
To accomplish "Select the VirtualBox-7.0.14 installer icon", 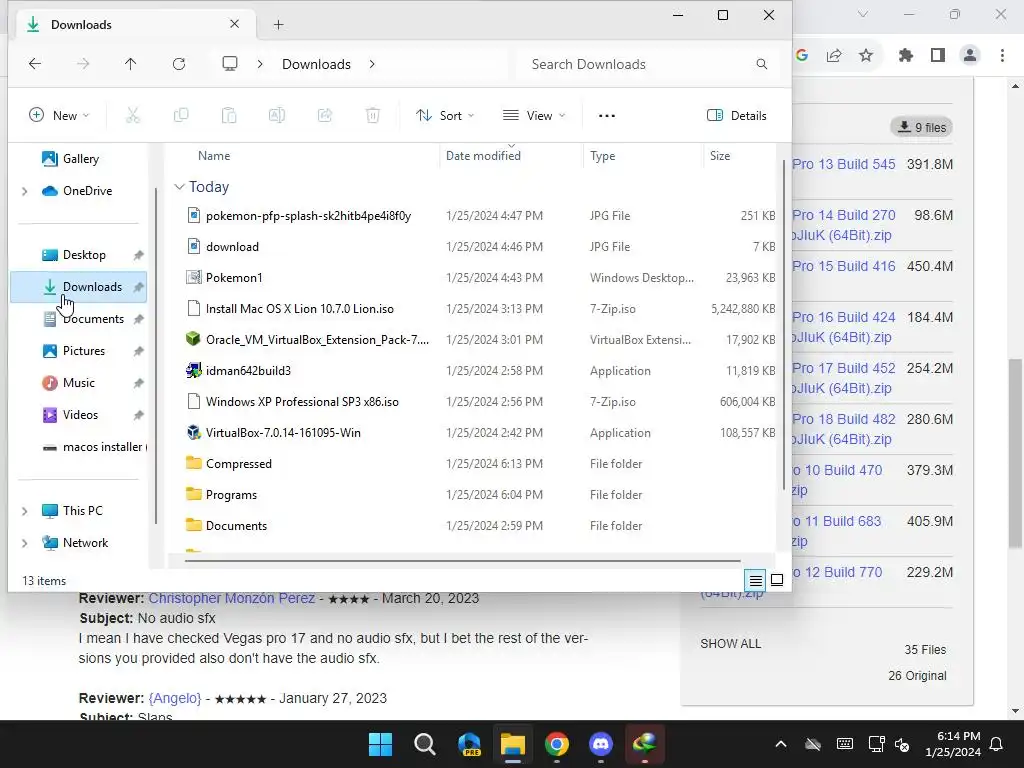I will coord(193,432).
